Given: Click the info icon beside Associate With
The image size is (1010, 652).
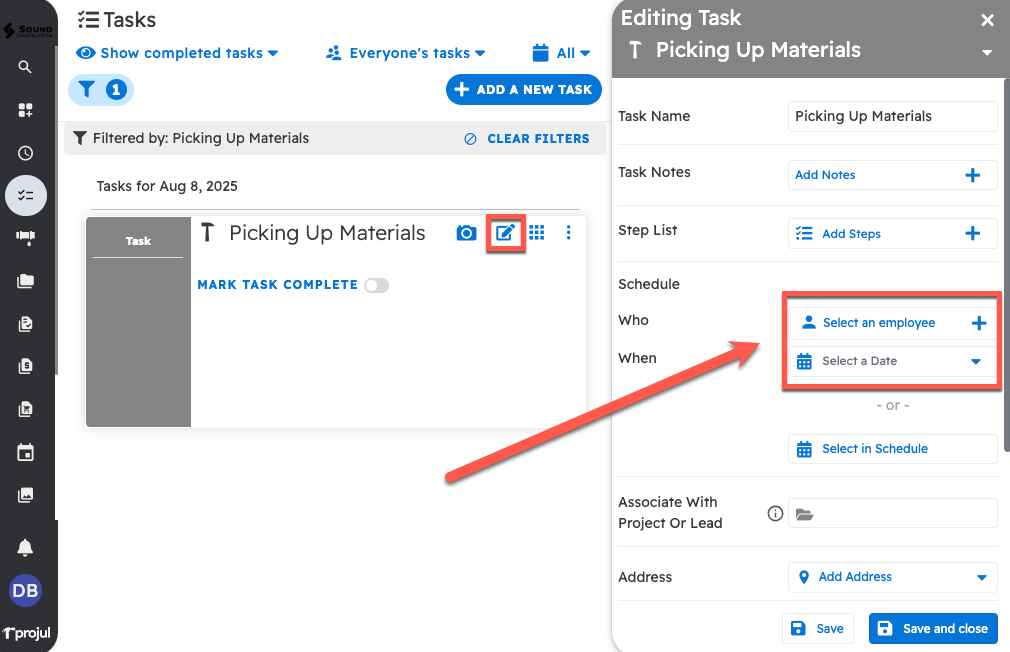Looking at the screenshot, I should tap(774, 513).
